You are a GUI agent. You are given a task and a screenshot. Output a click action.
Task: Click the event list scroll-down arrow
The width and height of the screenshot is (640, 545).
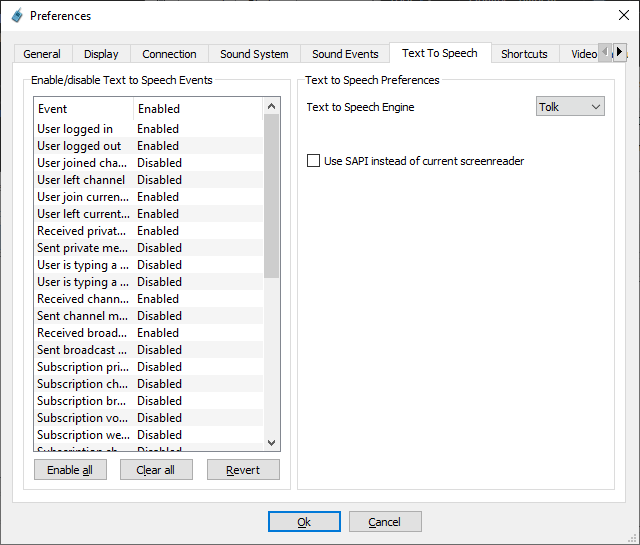pos(271,442)
